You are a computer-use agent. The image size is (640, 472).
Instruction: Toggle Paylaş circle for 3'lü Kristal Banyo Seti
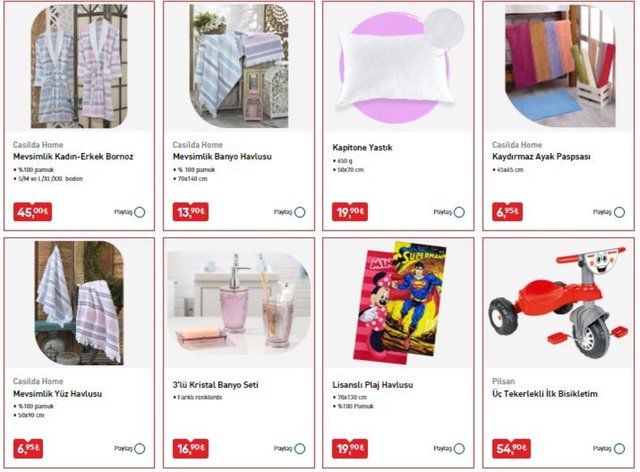[300, 449]
